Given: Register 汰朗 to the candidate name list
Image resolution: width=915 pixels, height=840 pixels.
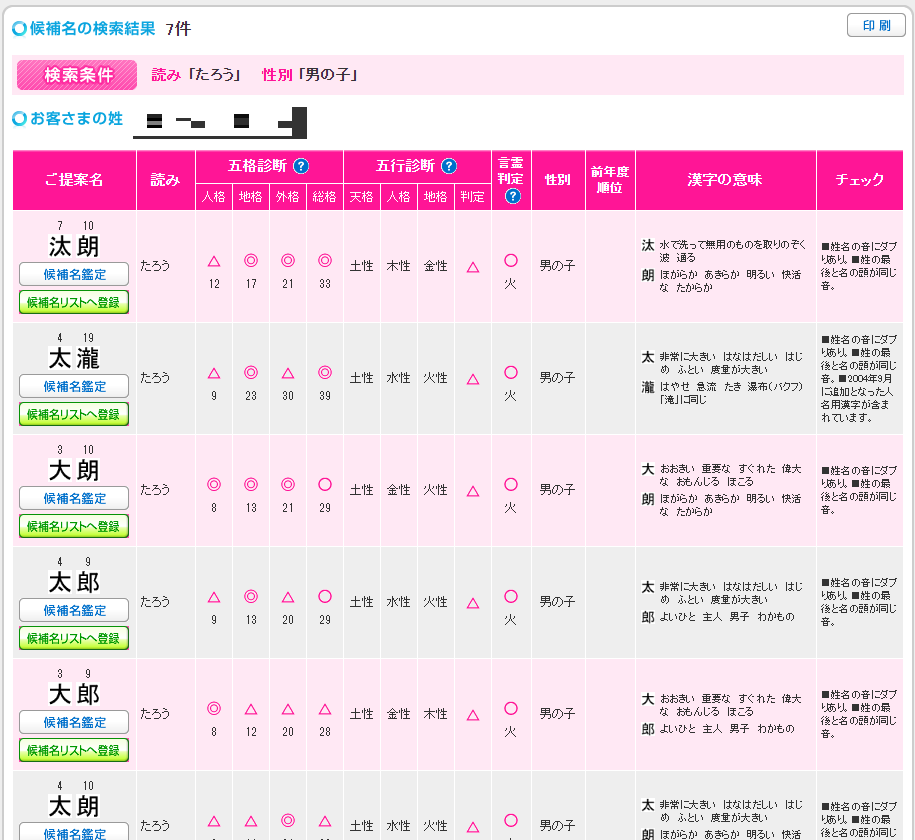Looking at the screenshot, I should tap(74, 302).
